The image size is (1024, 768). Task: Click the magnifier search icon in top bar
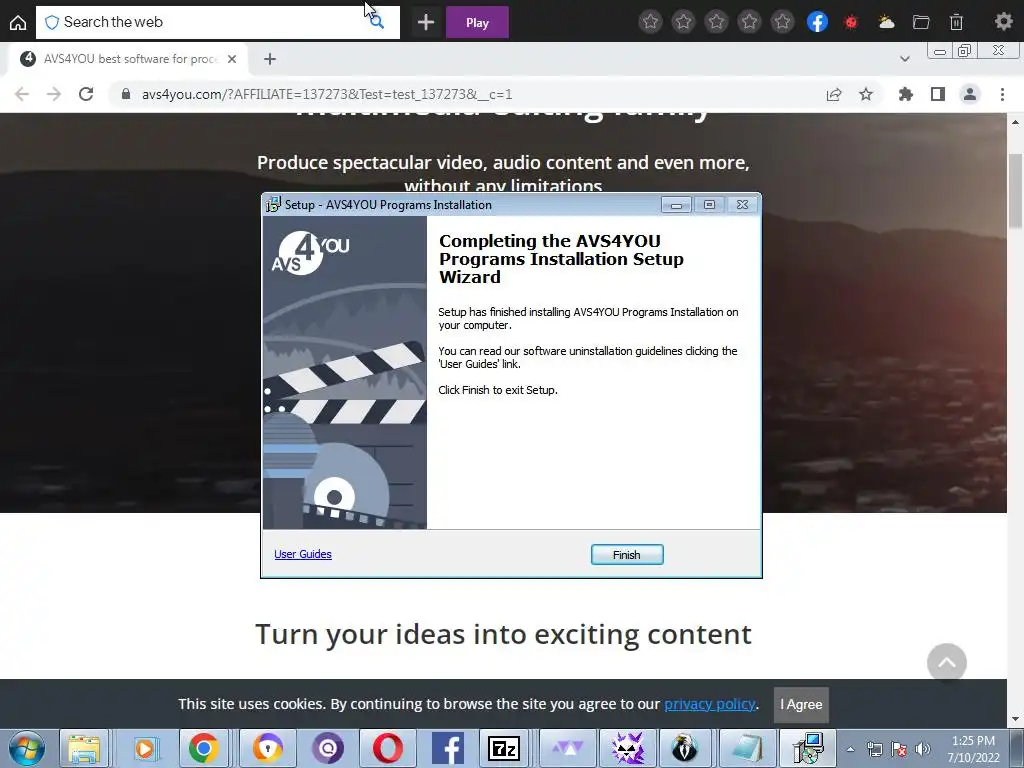point(377,22)
